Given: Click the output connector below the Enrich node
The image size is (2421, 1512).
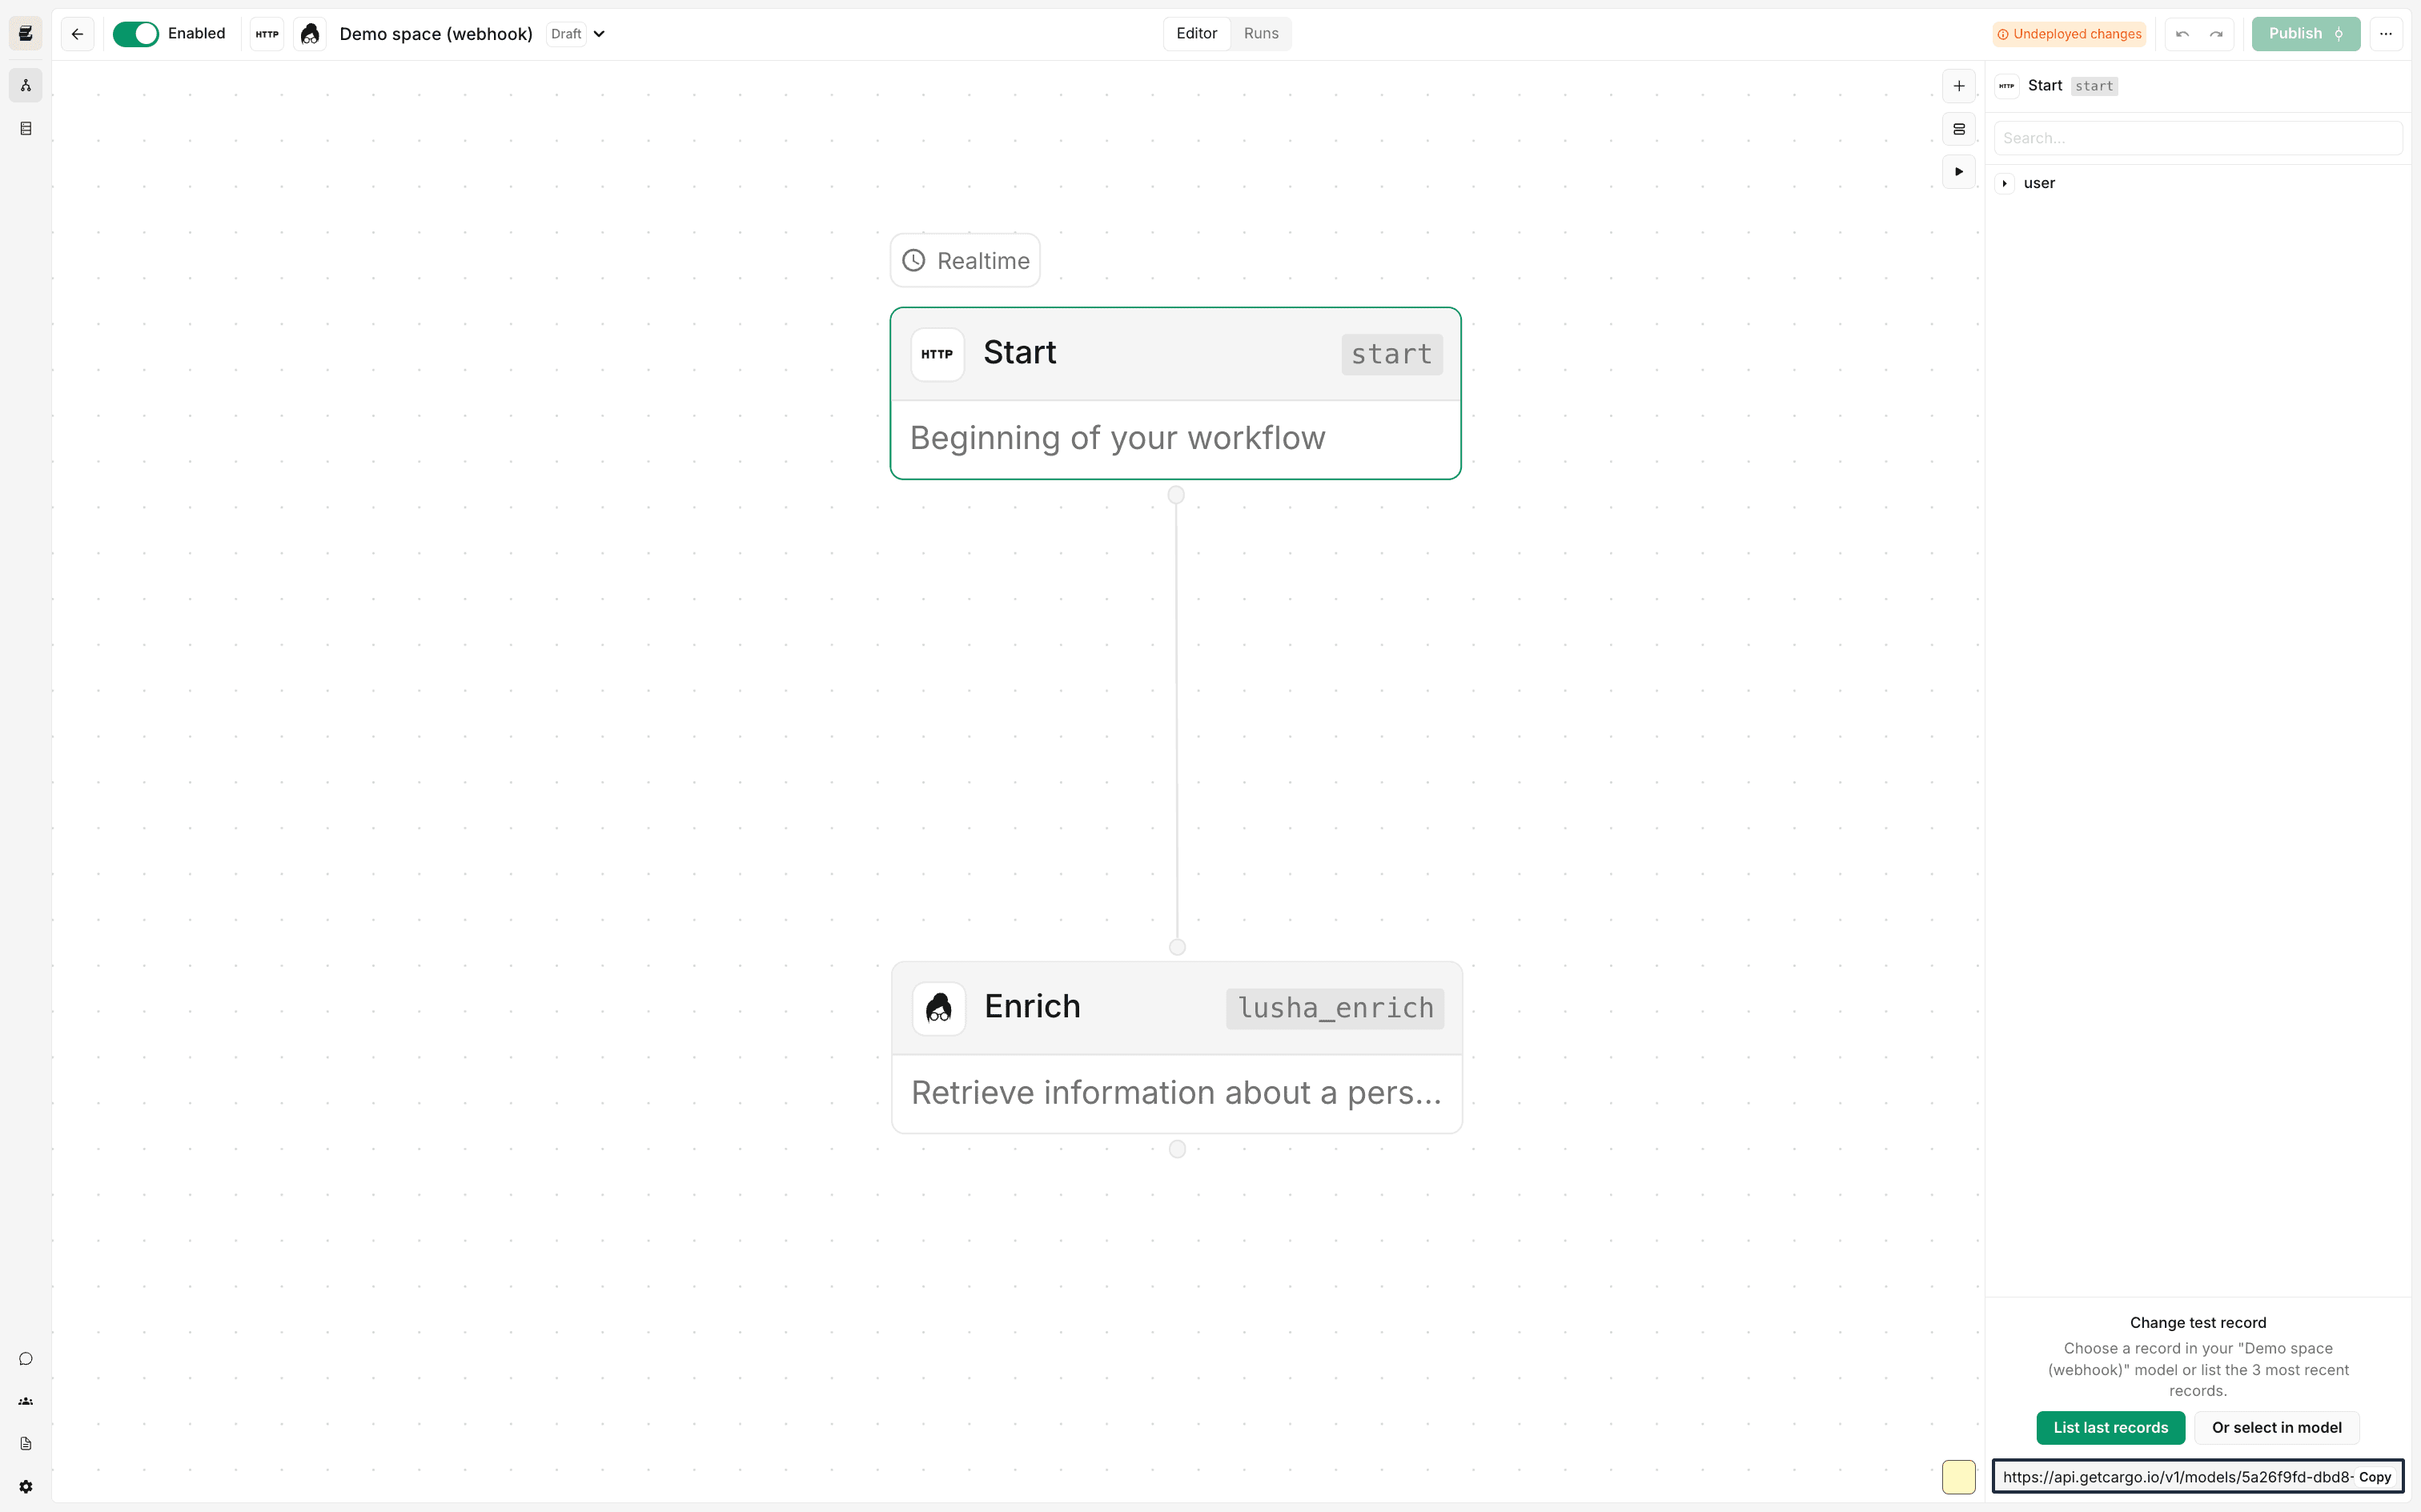Looking at the screenshot, I should pos(1177,1149).
